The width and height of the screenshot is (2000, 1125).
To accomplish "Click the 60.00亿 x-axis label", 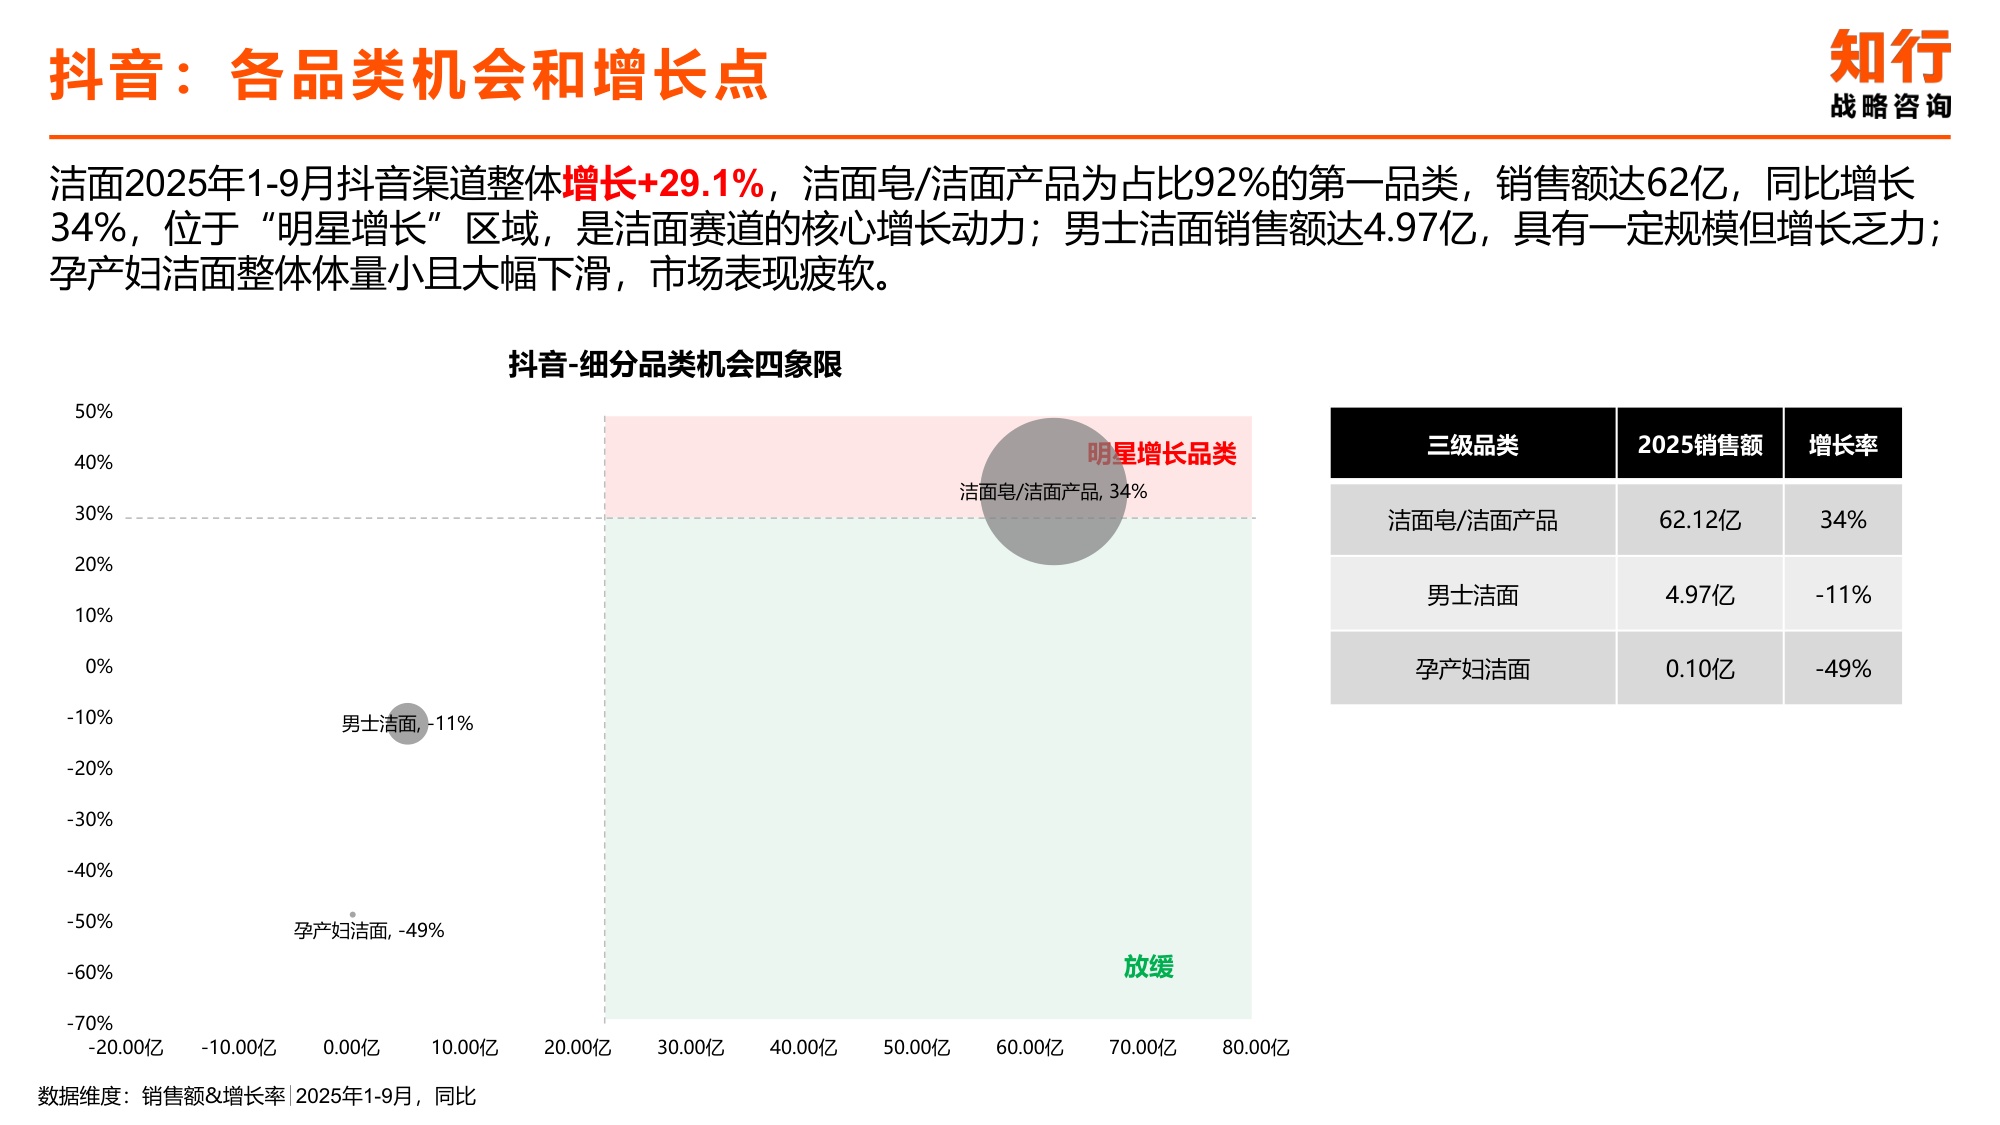I will pyautogui.click(x=1030, y=1047).
